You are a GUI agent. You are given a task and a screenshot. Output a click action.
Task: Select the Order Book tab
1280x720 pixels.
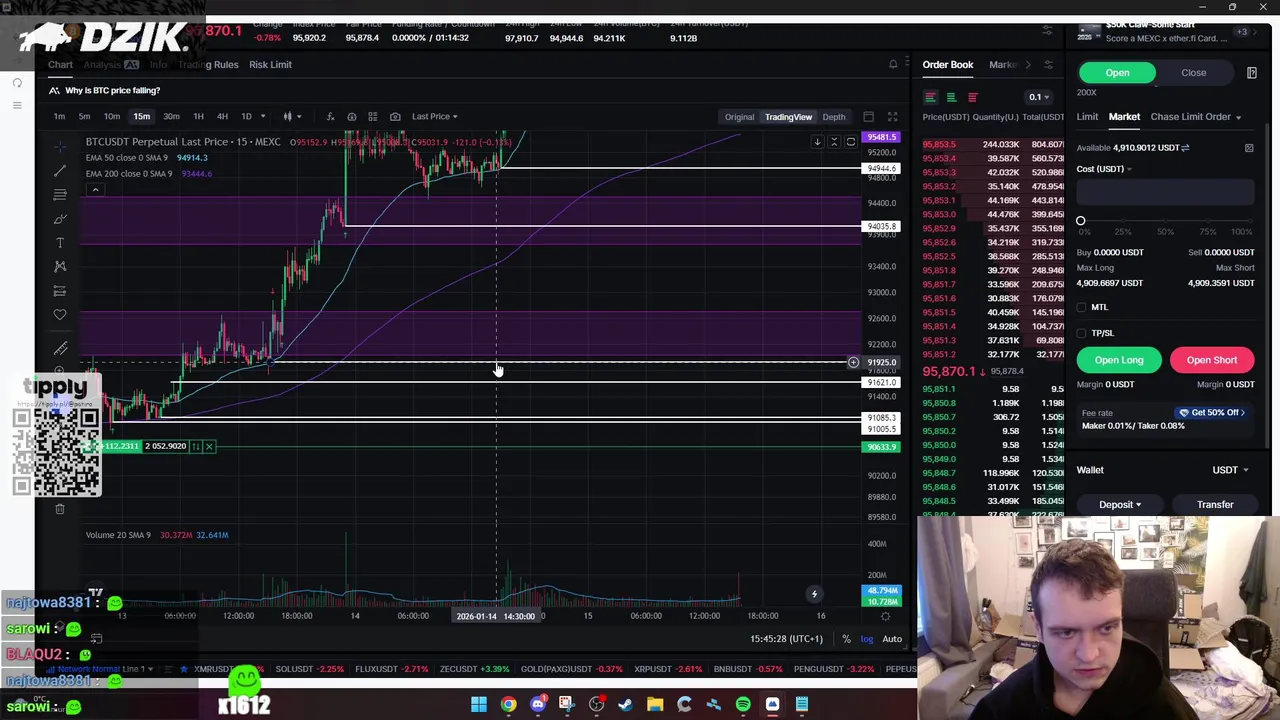pos(947,65)
